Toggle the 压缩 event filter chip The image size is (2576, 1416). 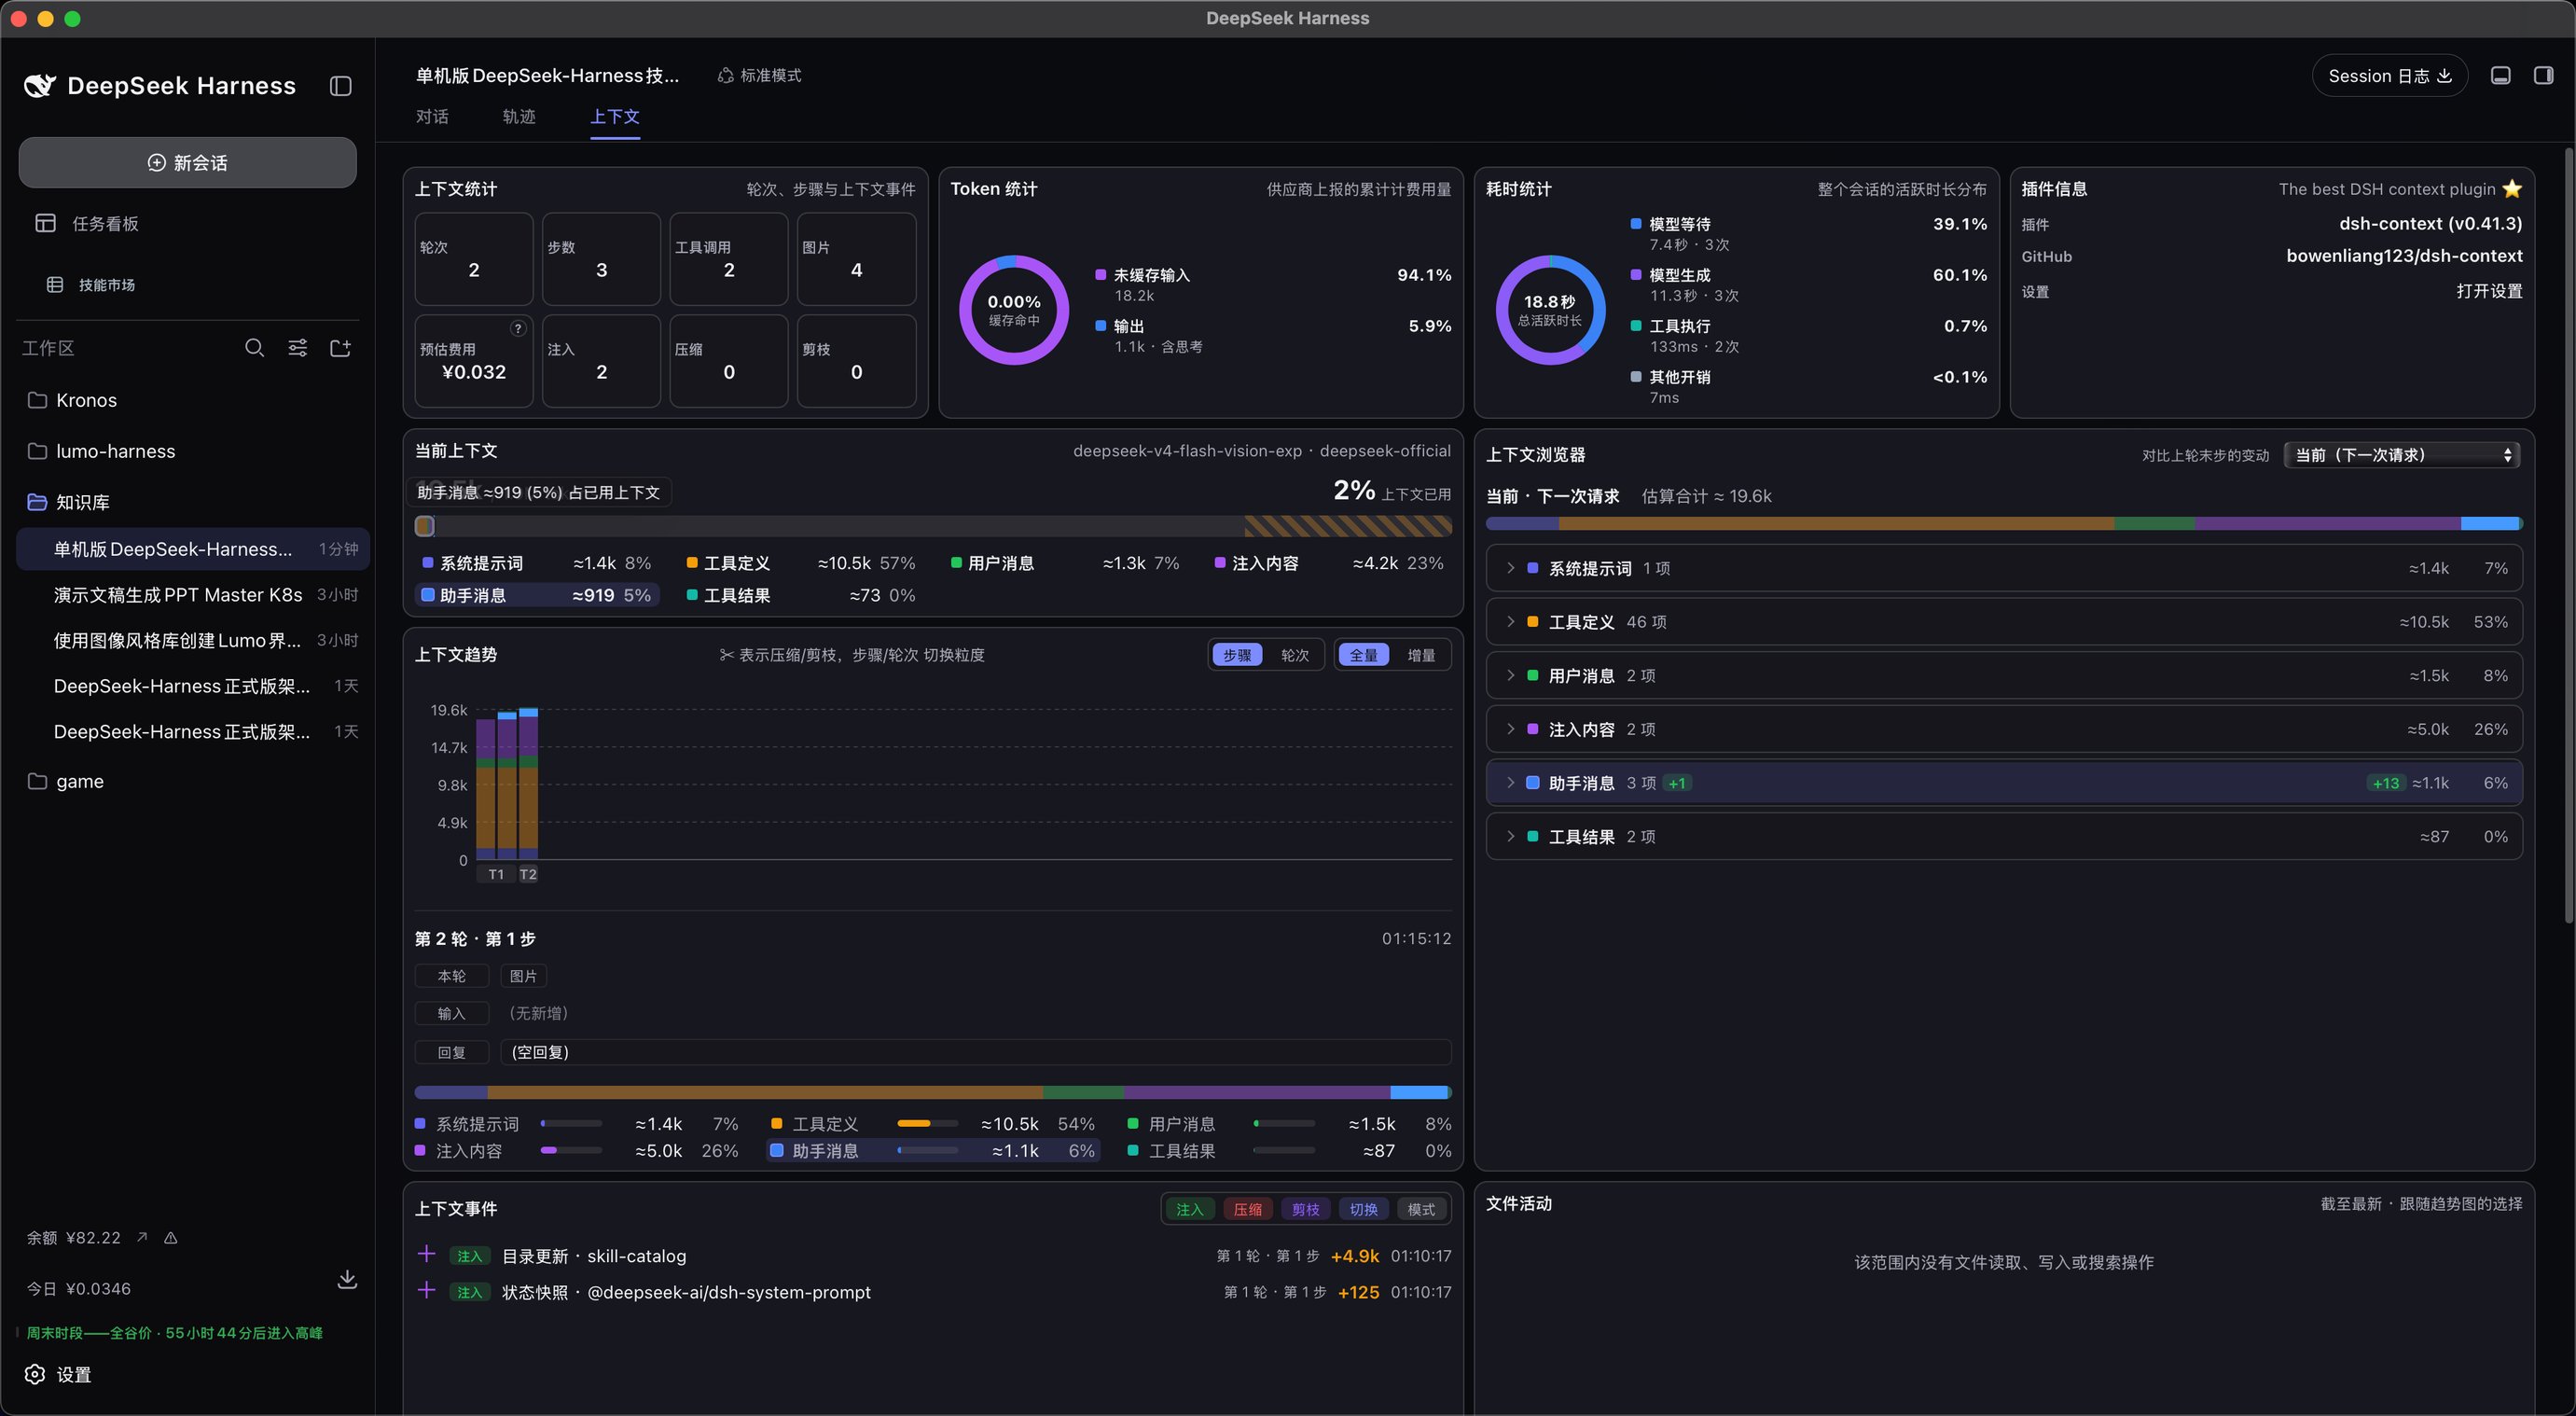point(1248,1209)
